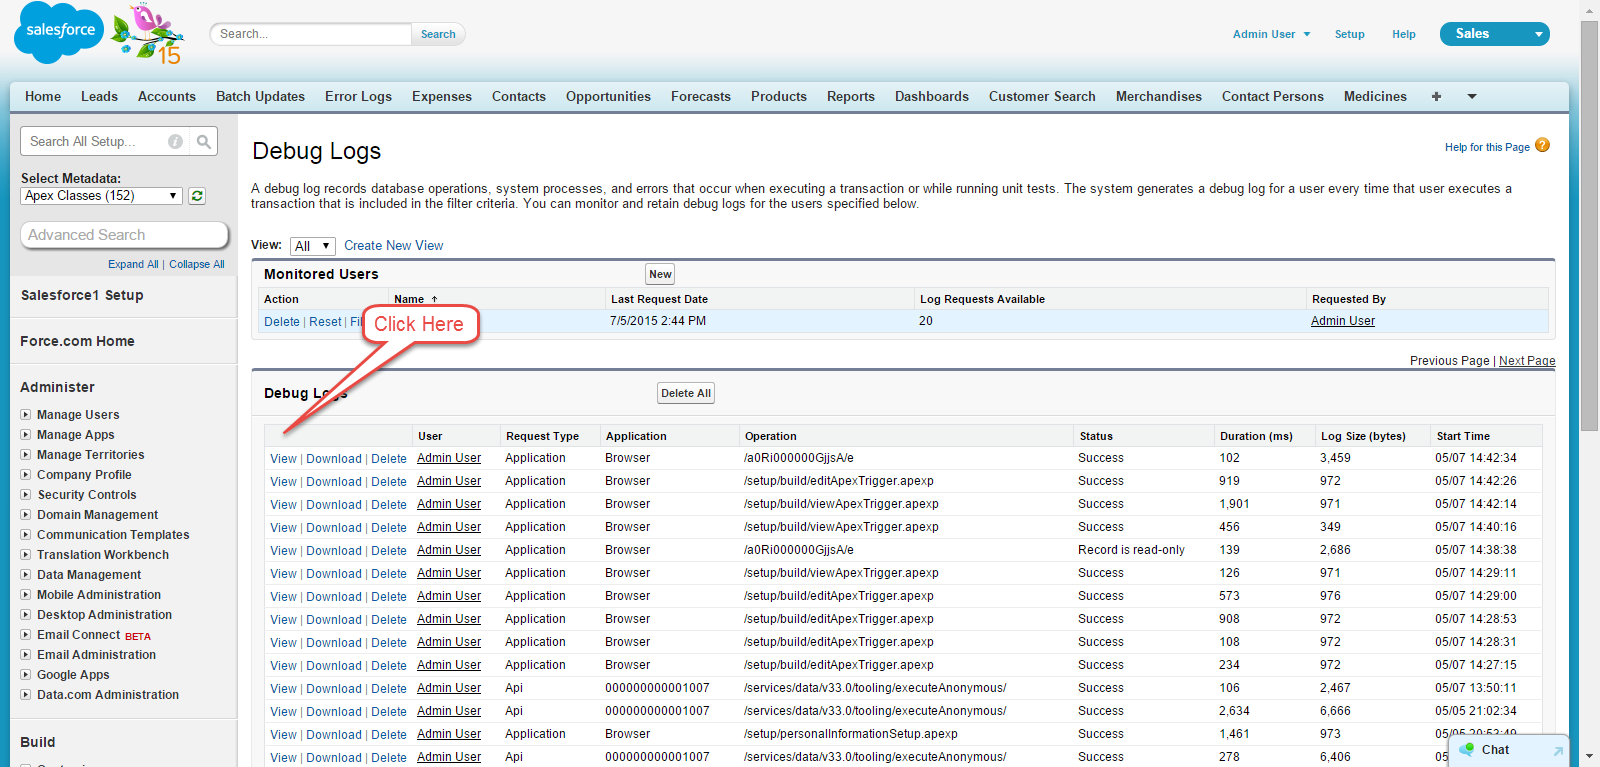Open the Apex Classes metadata dropdown

[101, 196]
